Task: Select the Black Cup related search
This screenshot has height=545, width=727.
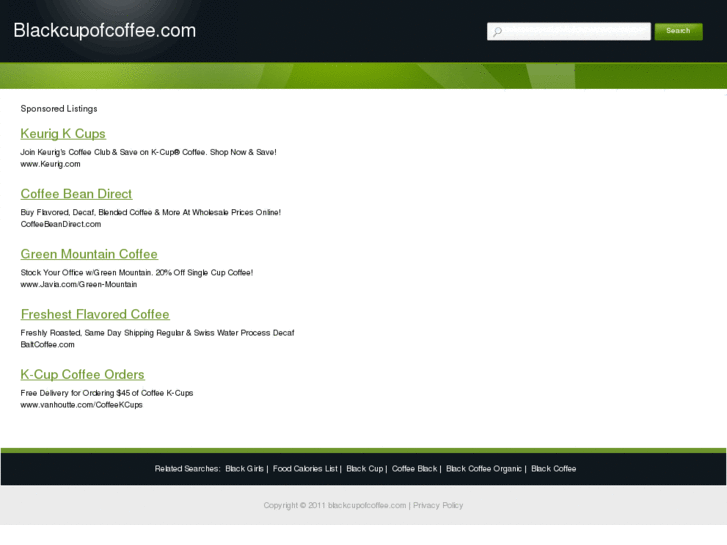Action: (365, 468)
